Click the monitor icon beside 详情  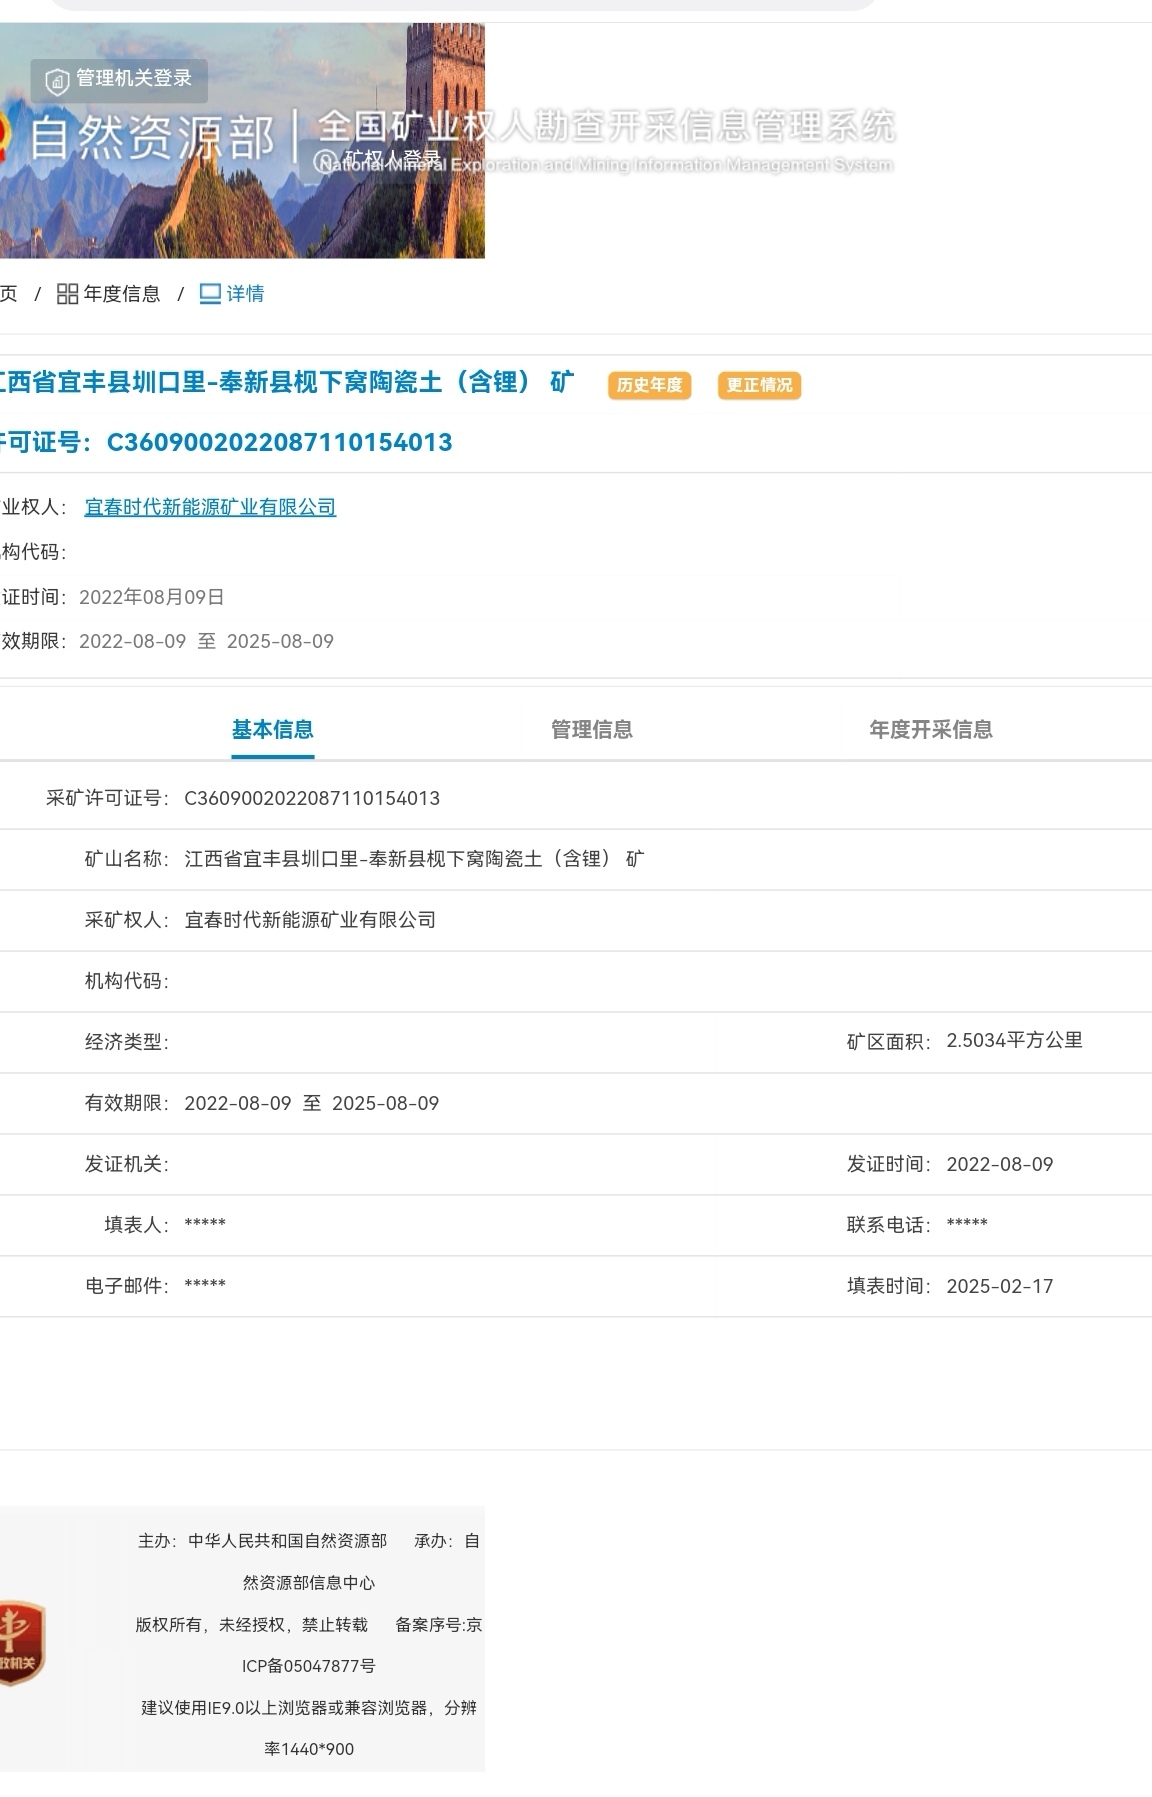pos(210,294)
